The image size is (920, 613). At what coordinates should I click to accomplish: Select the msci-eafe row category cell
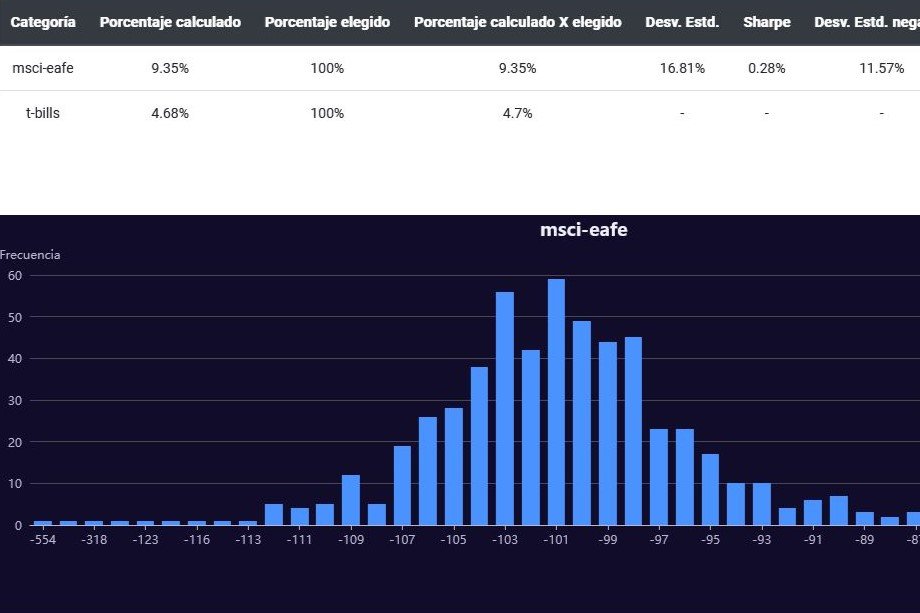42,68
